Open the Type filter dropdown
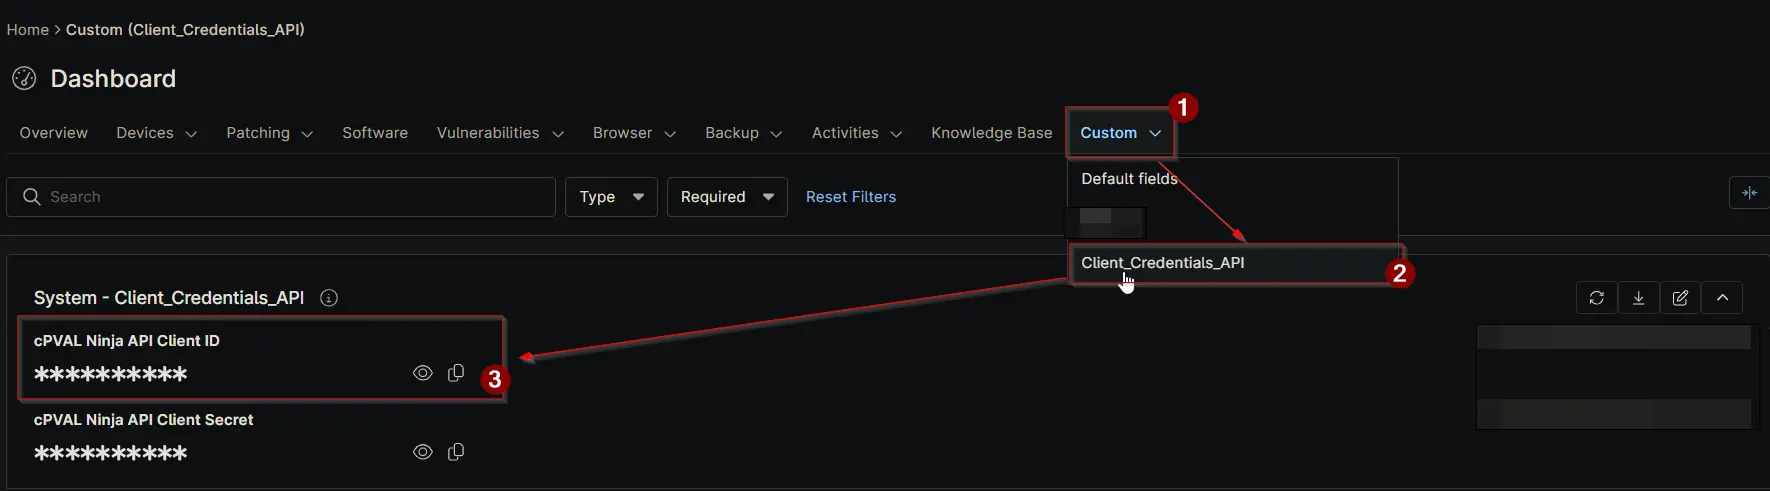This screenshot has height=491, width=1770. pos(611,197)
